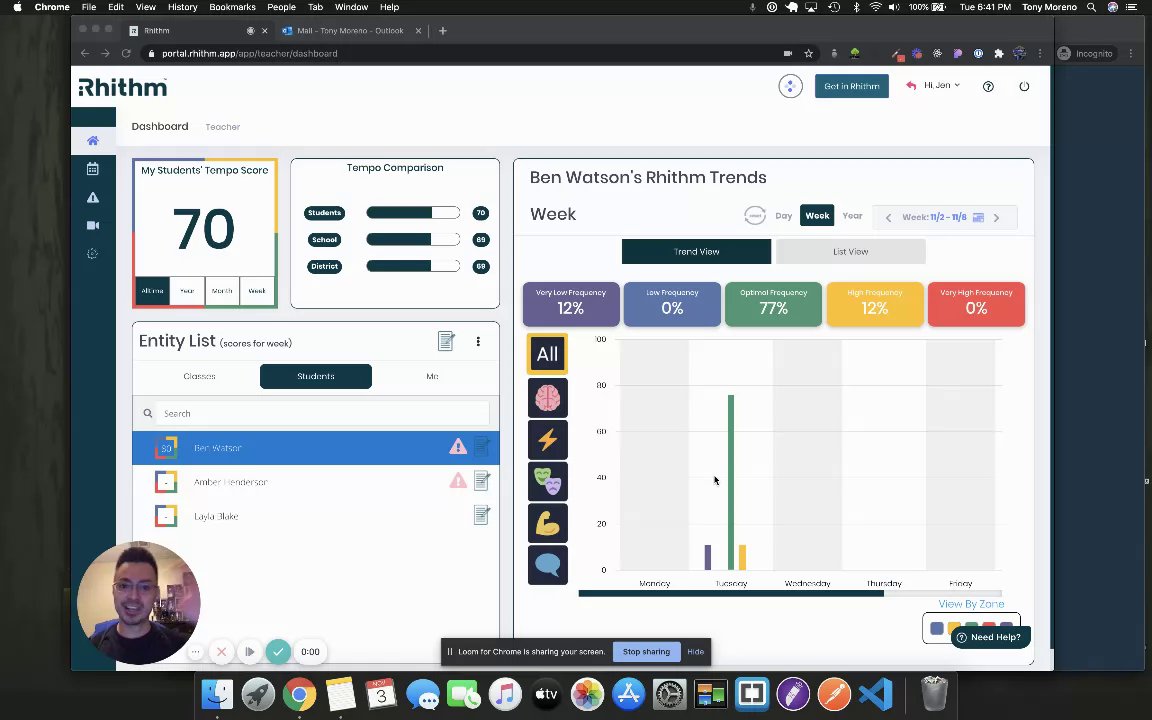The height and width of the screenshot is (720, 1152).
Task: Go to previous week with left chevron
Action: (888, 217)
